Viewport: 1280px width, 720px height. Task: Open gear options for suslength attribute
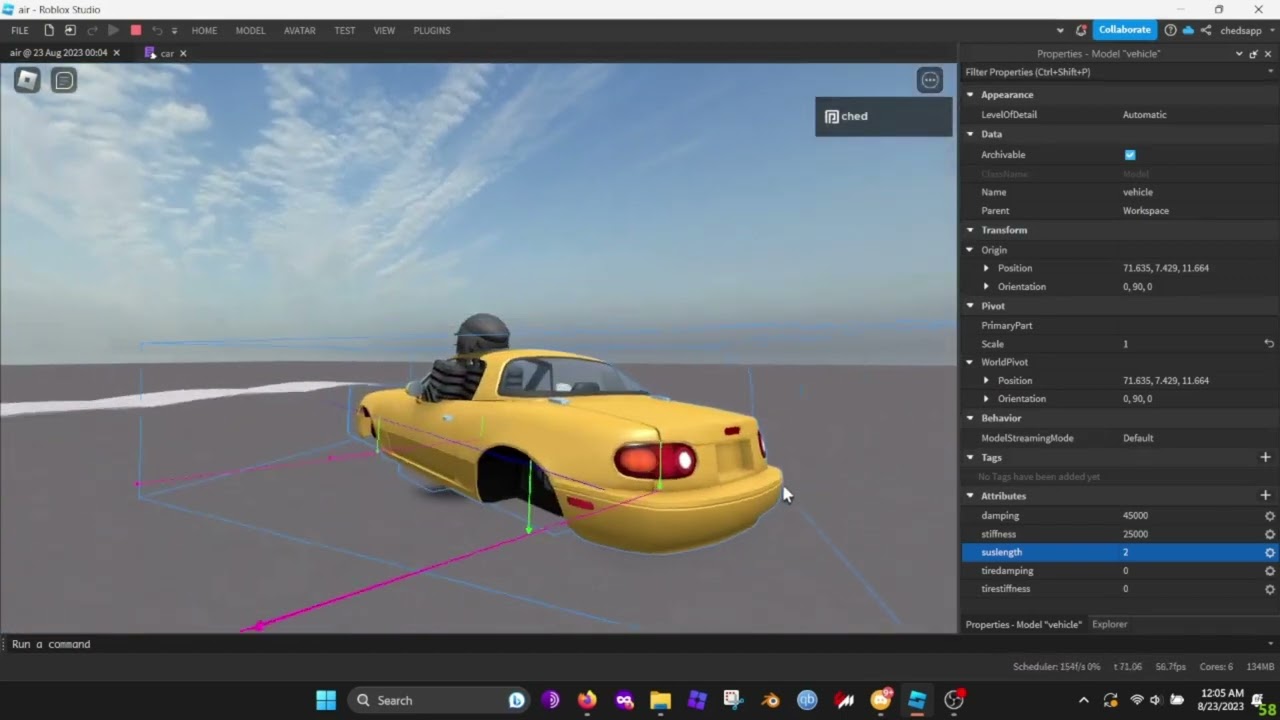tap(1270, 553)
